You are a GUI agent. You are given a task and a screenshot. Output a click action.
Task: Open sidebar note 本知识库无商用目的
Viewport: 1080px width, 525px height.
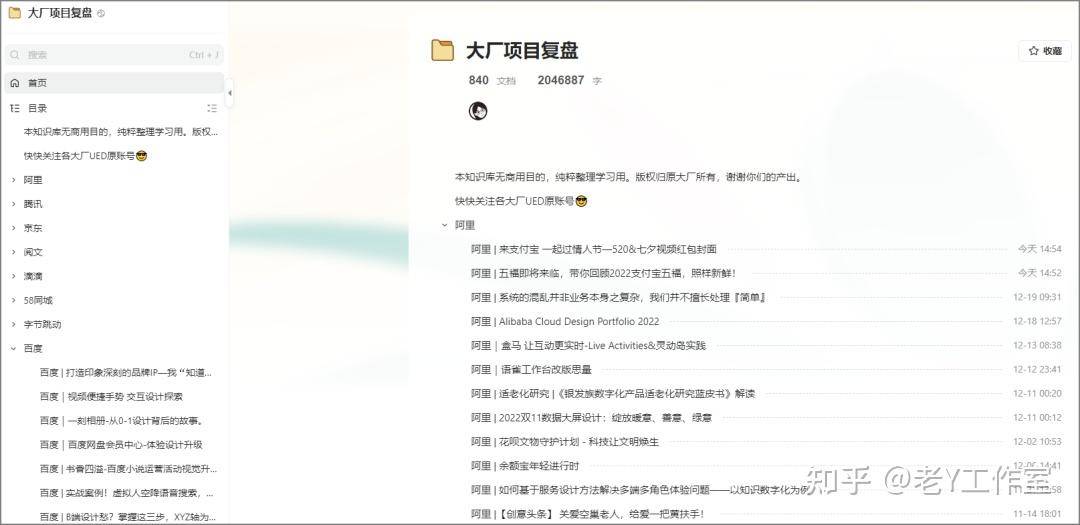click(121, 132)
